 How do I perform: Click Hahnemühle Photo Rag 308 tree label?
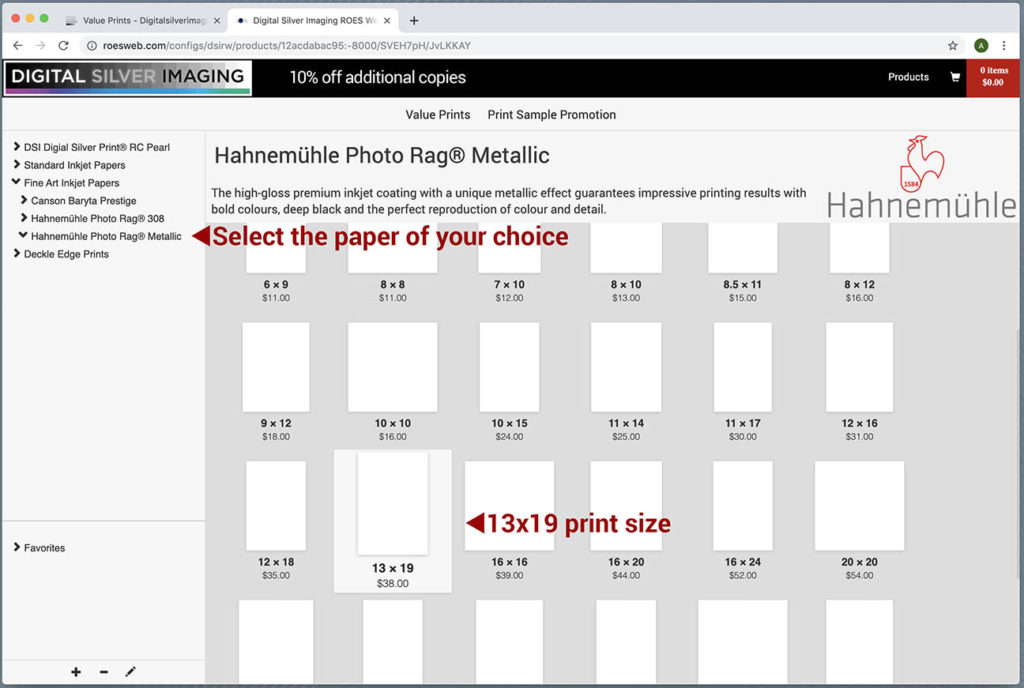point(97,218)
